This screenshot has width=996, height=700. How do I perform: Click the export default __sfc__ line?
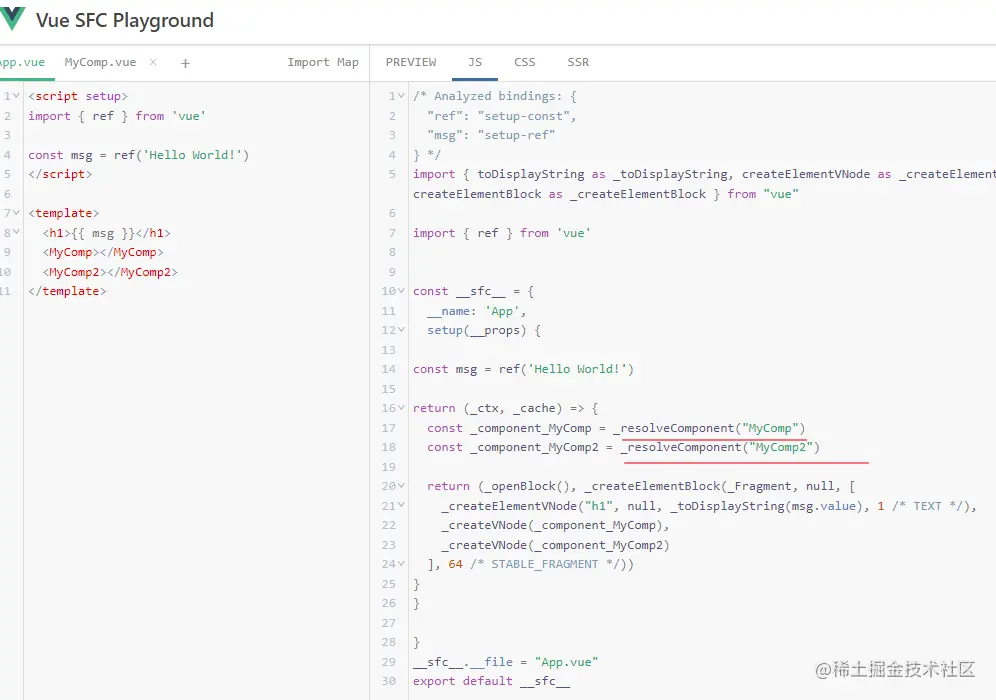point(491,681)
